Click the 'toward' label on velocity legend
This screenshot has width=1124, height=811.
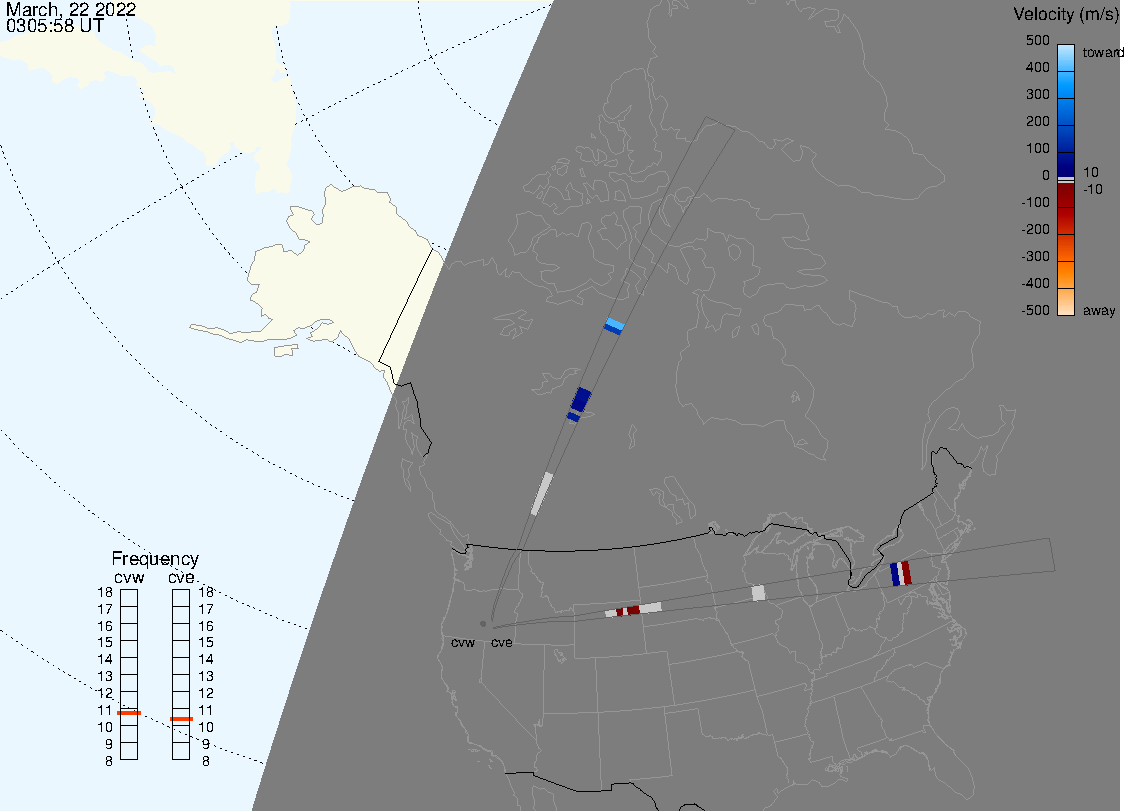(x=1102, y=52)
